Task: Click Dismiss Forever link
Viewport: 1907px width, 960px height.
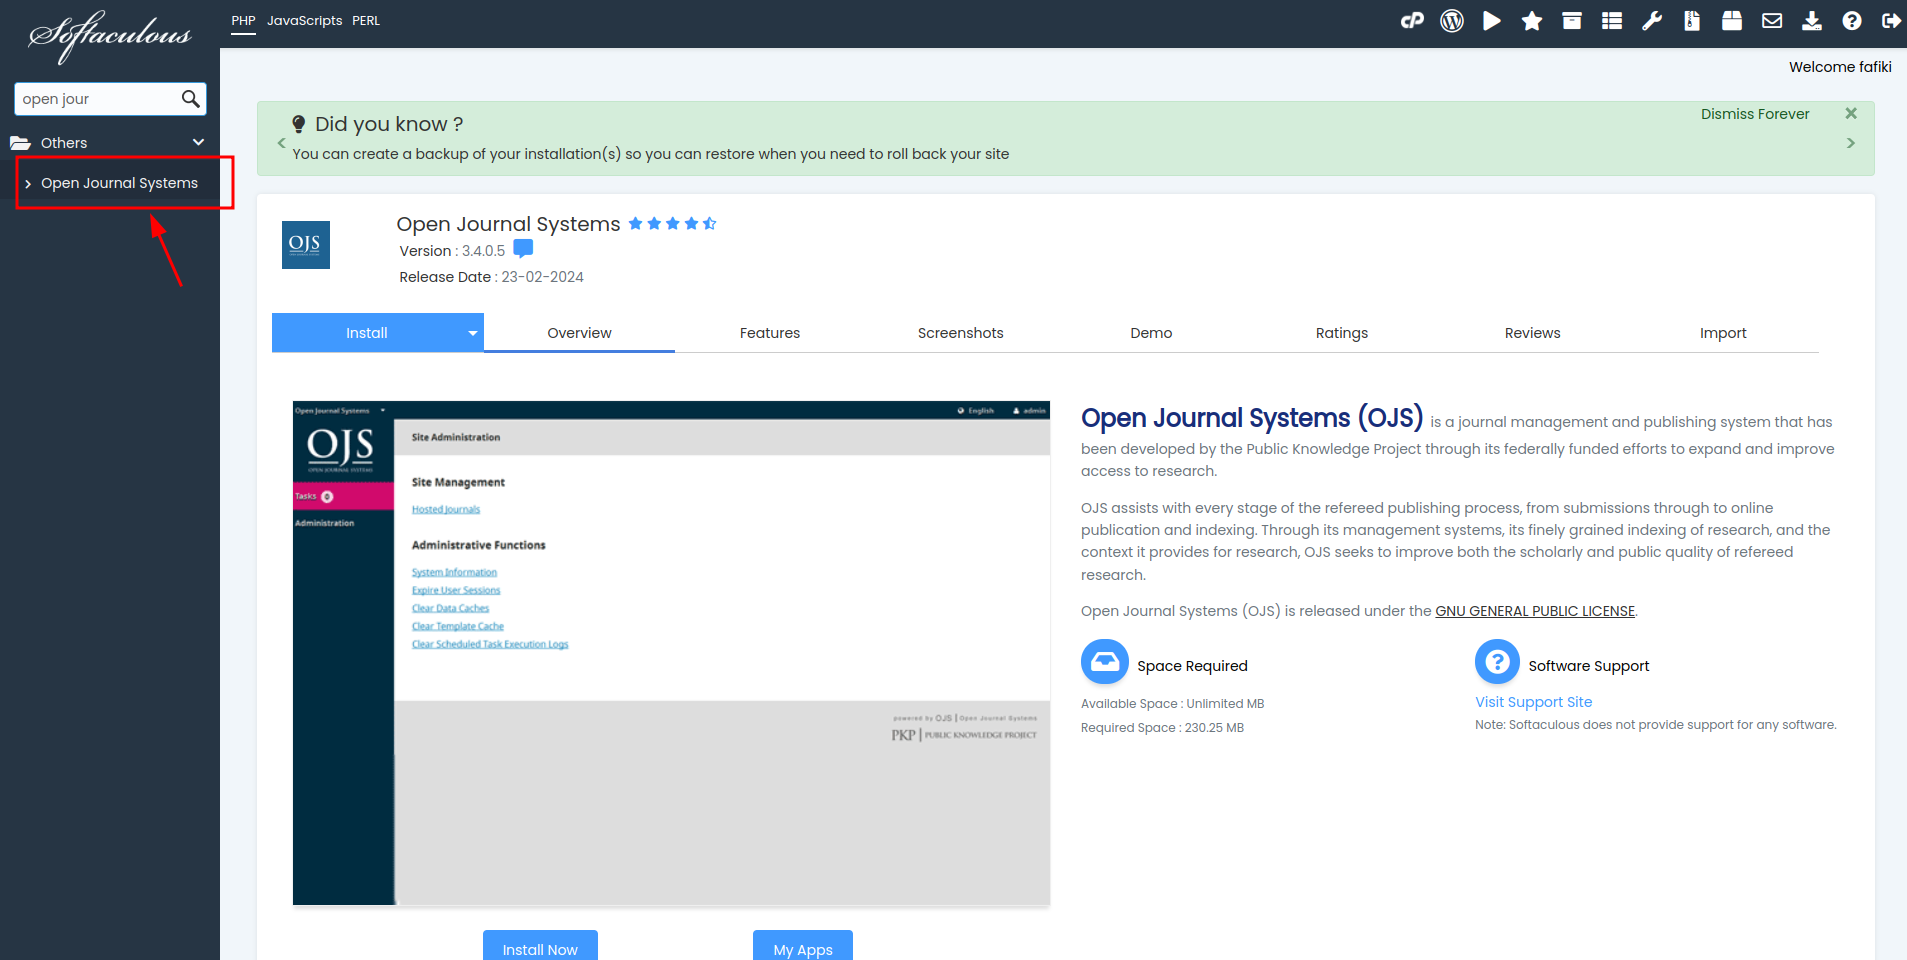Action: (1755, 114)
